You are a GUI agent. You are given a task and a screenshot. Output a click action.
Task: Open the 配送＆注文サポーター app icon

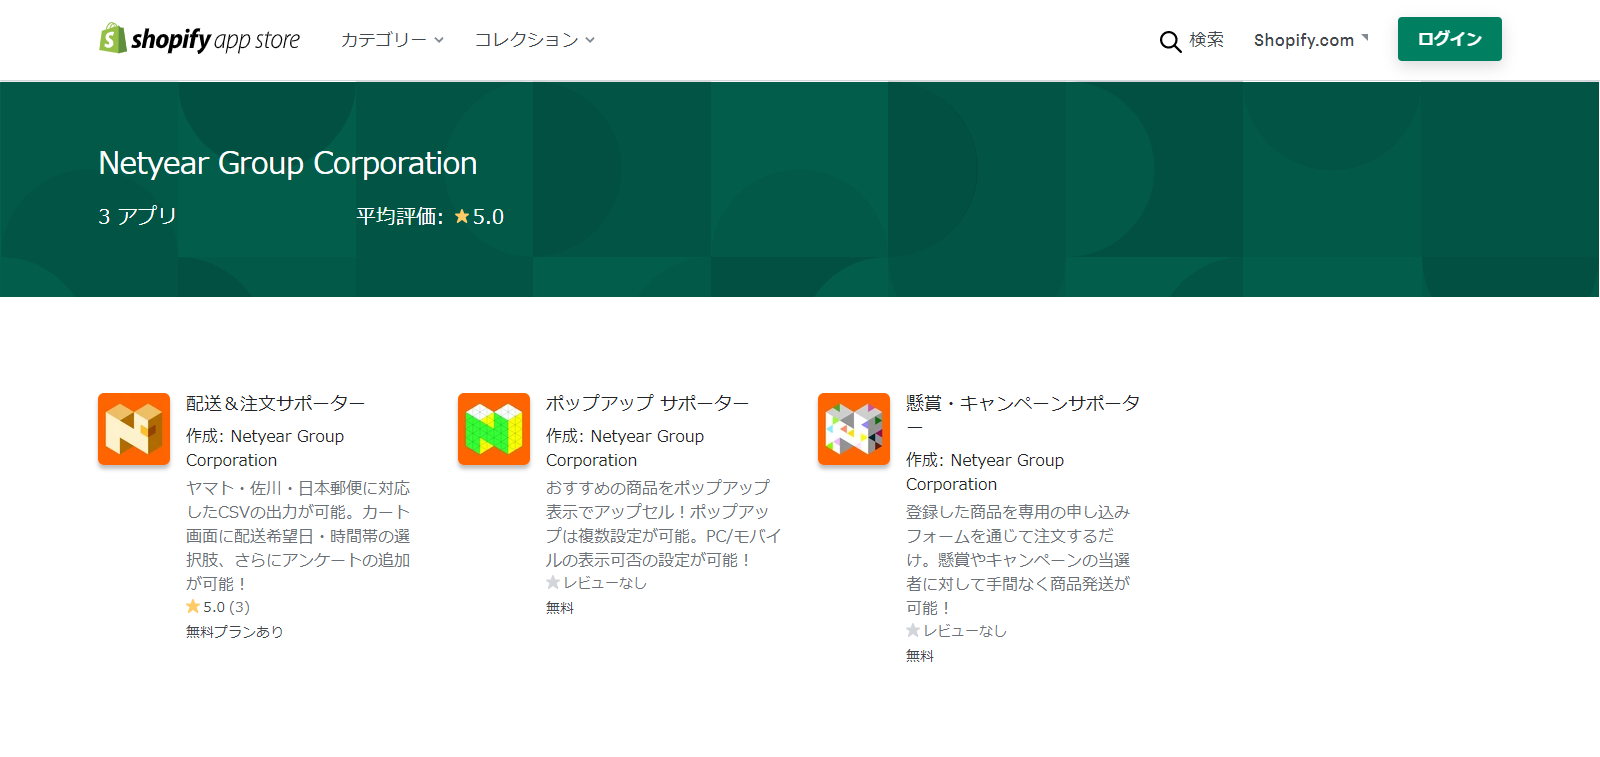pyautogui.click(x=134, y=429)
